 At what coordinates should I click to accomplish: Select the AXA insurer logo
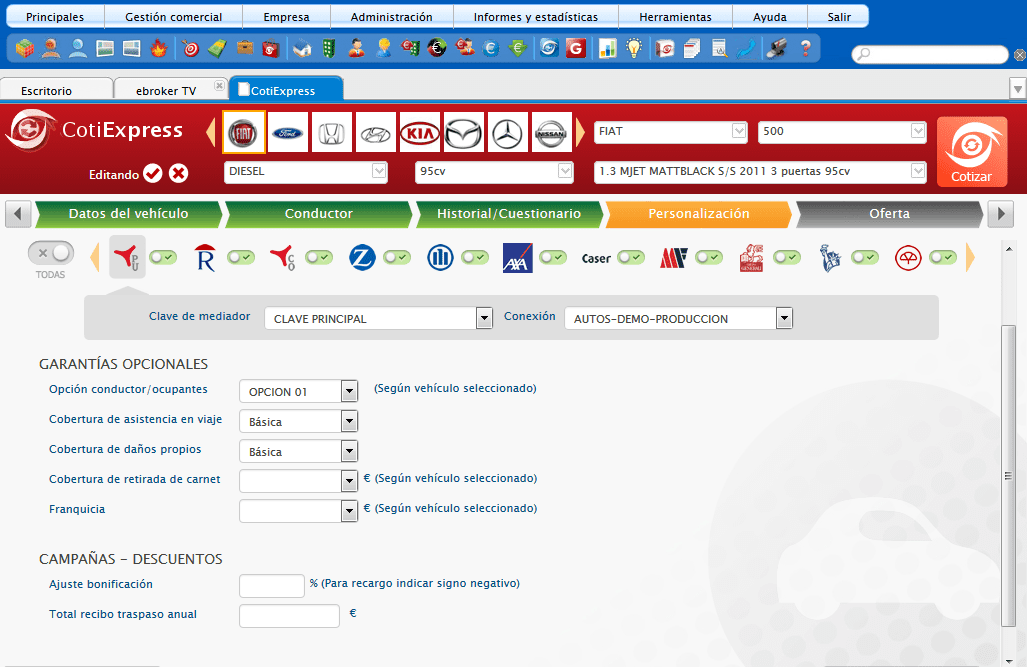(x=517, y=257)
